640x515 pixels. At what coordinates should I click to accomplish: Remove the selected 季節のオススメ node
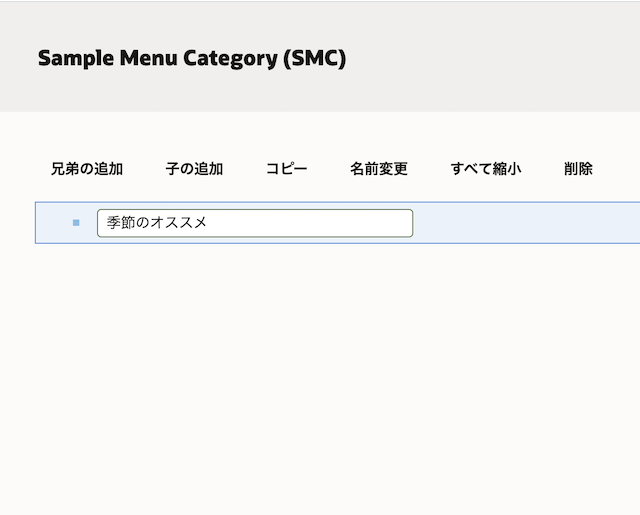(x=578, y=169)
